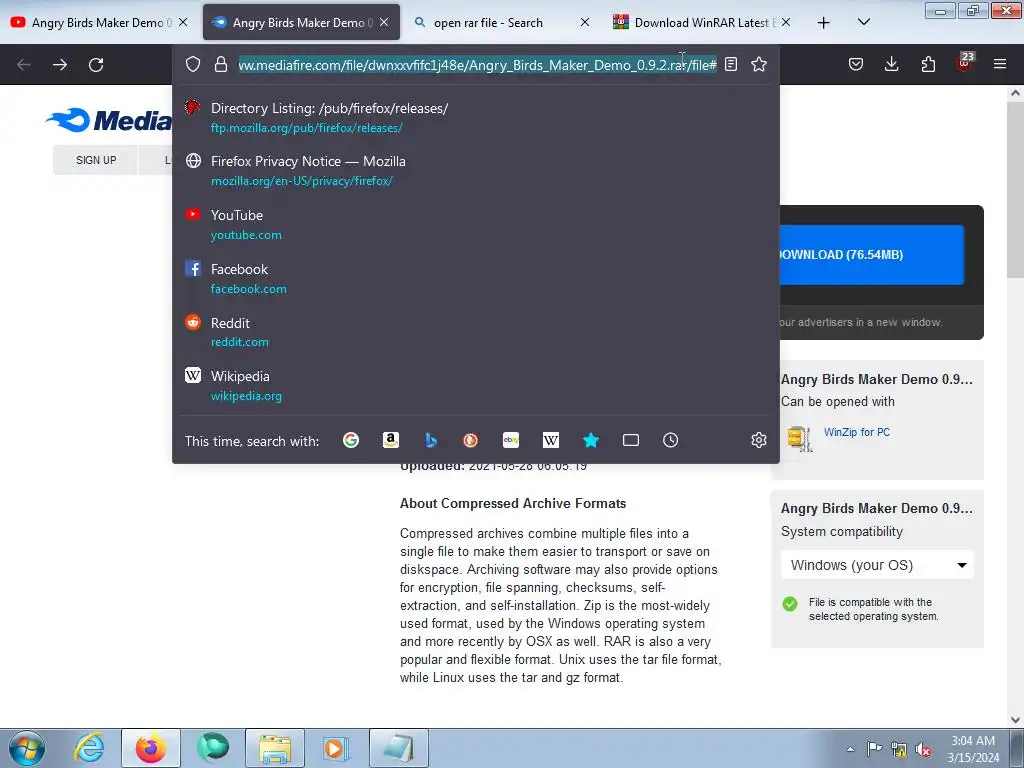Search with Amazon this time
Viewport: 1024px width, 768px height.
(391, 440)
